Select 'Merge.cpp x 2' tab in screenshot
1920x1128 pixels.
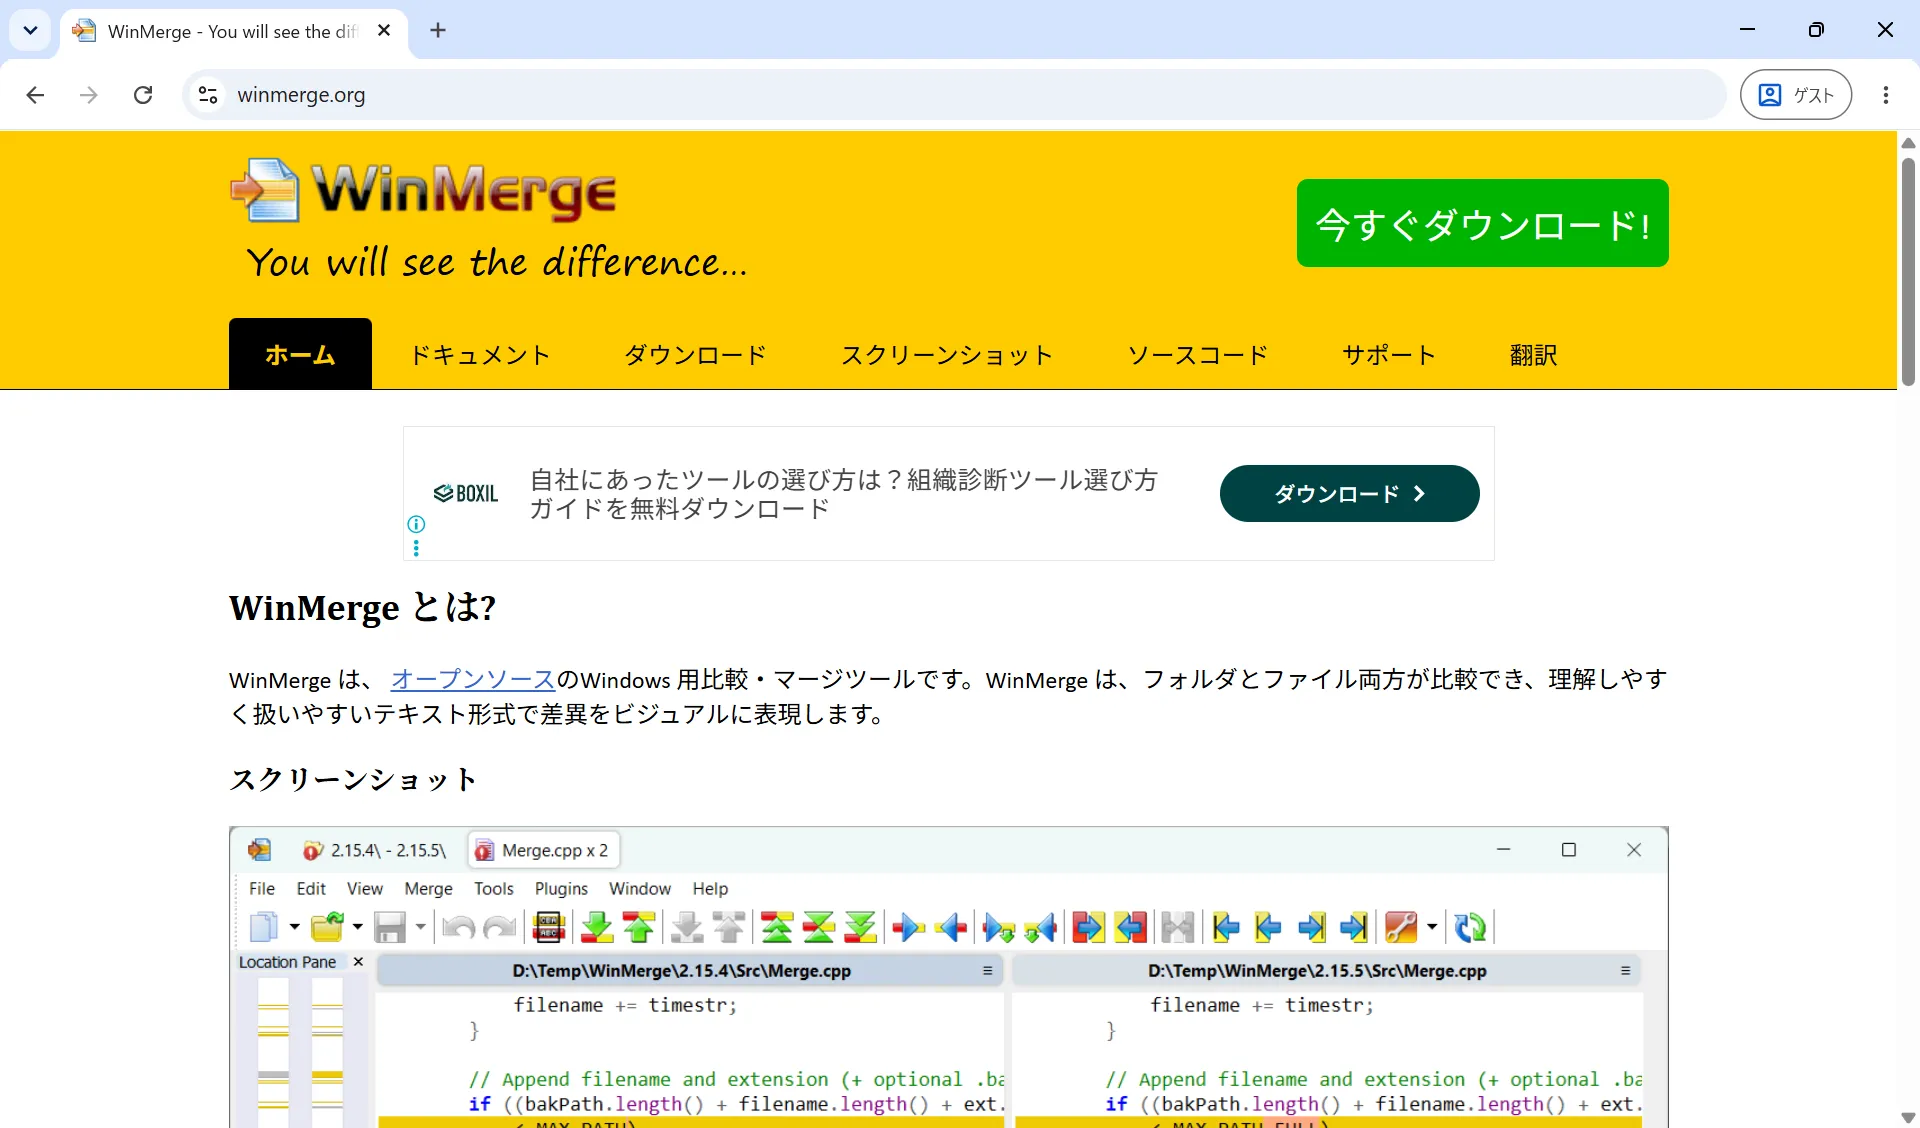coord(544,850)
